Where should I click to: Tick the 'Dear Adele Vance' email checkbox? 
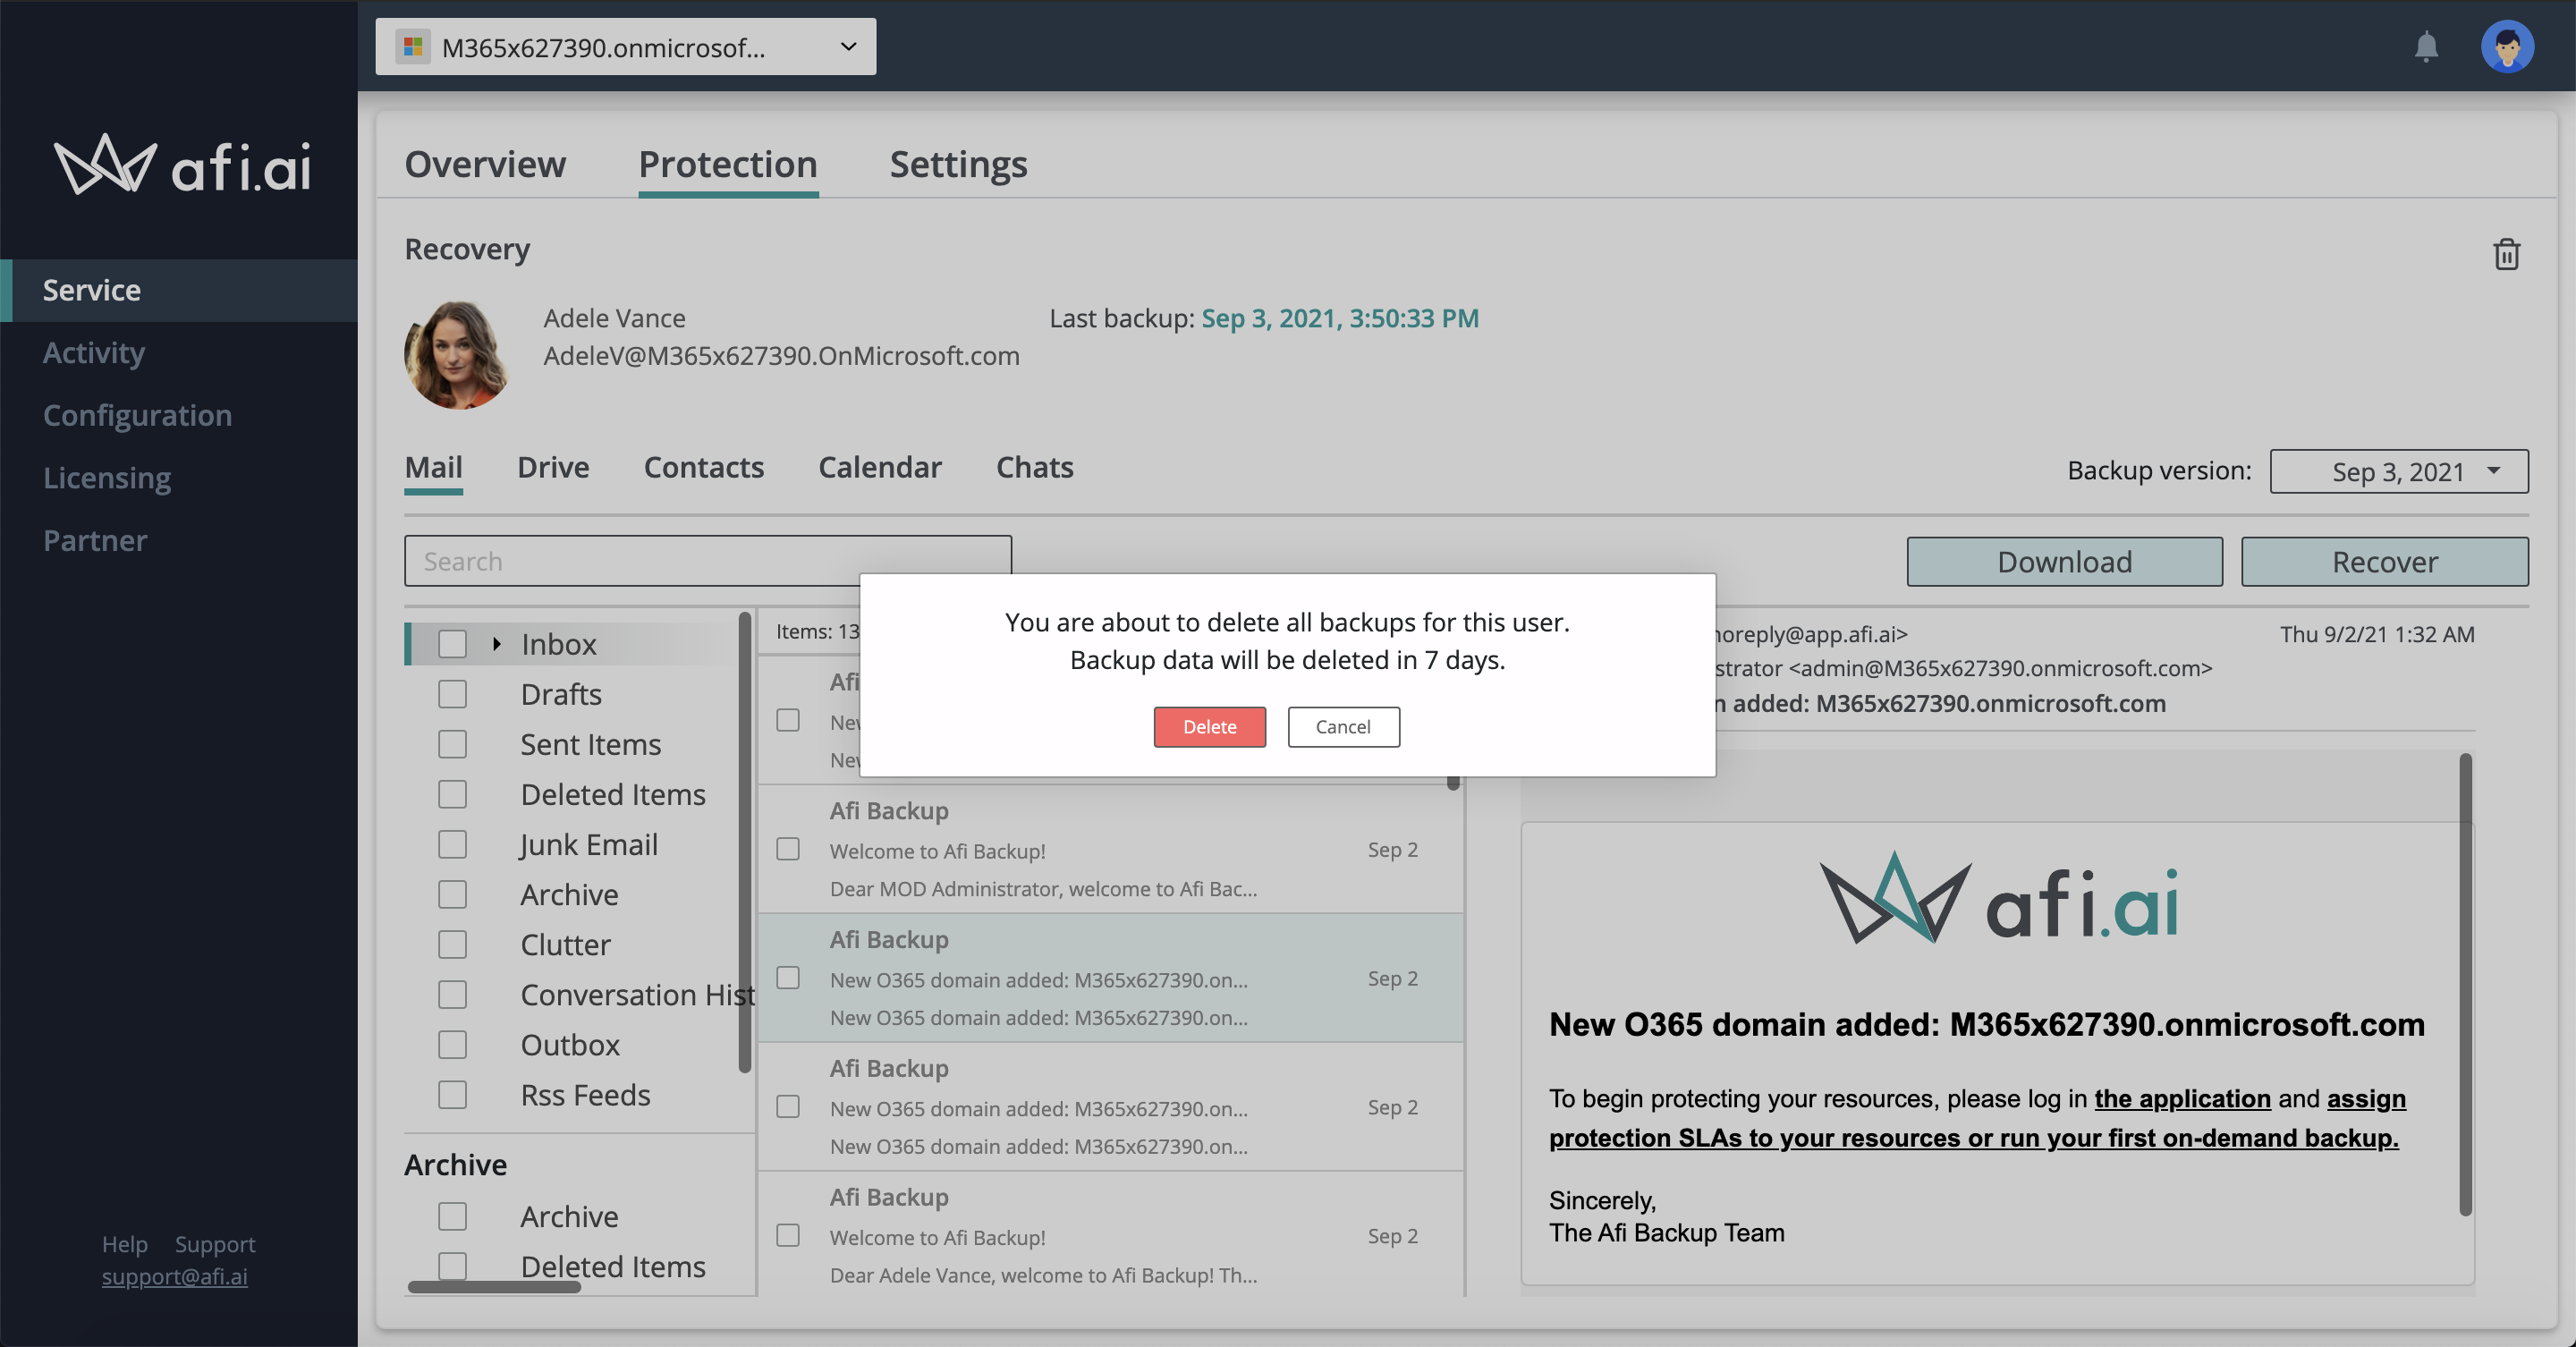tap(788, 1236)
